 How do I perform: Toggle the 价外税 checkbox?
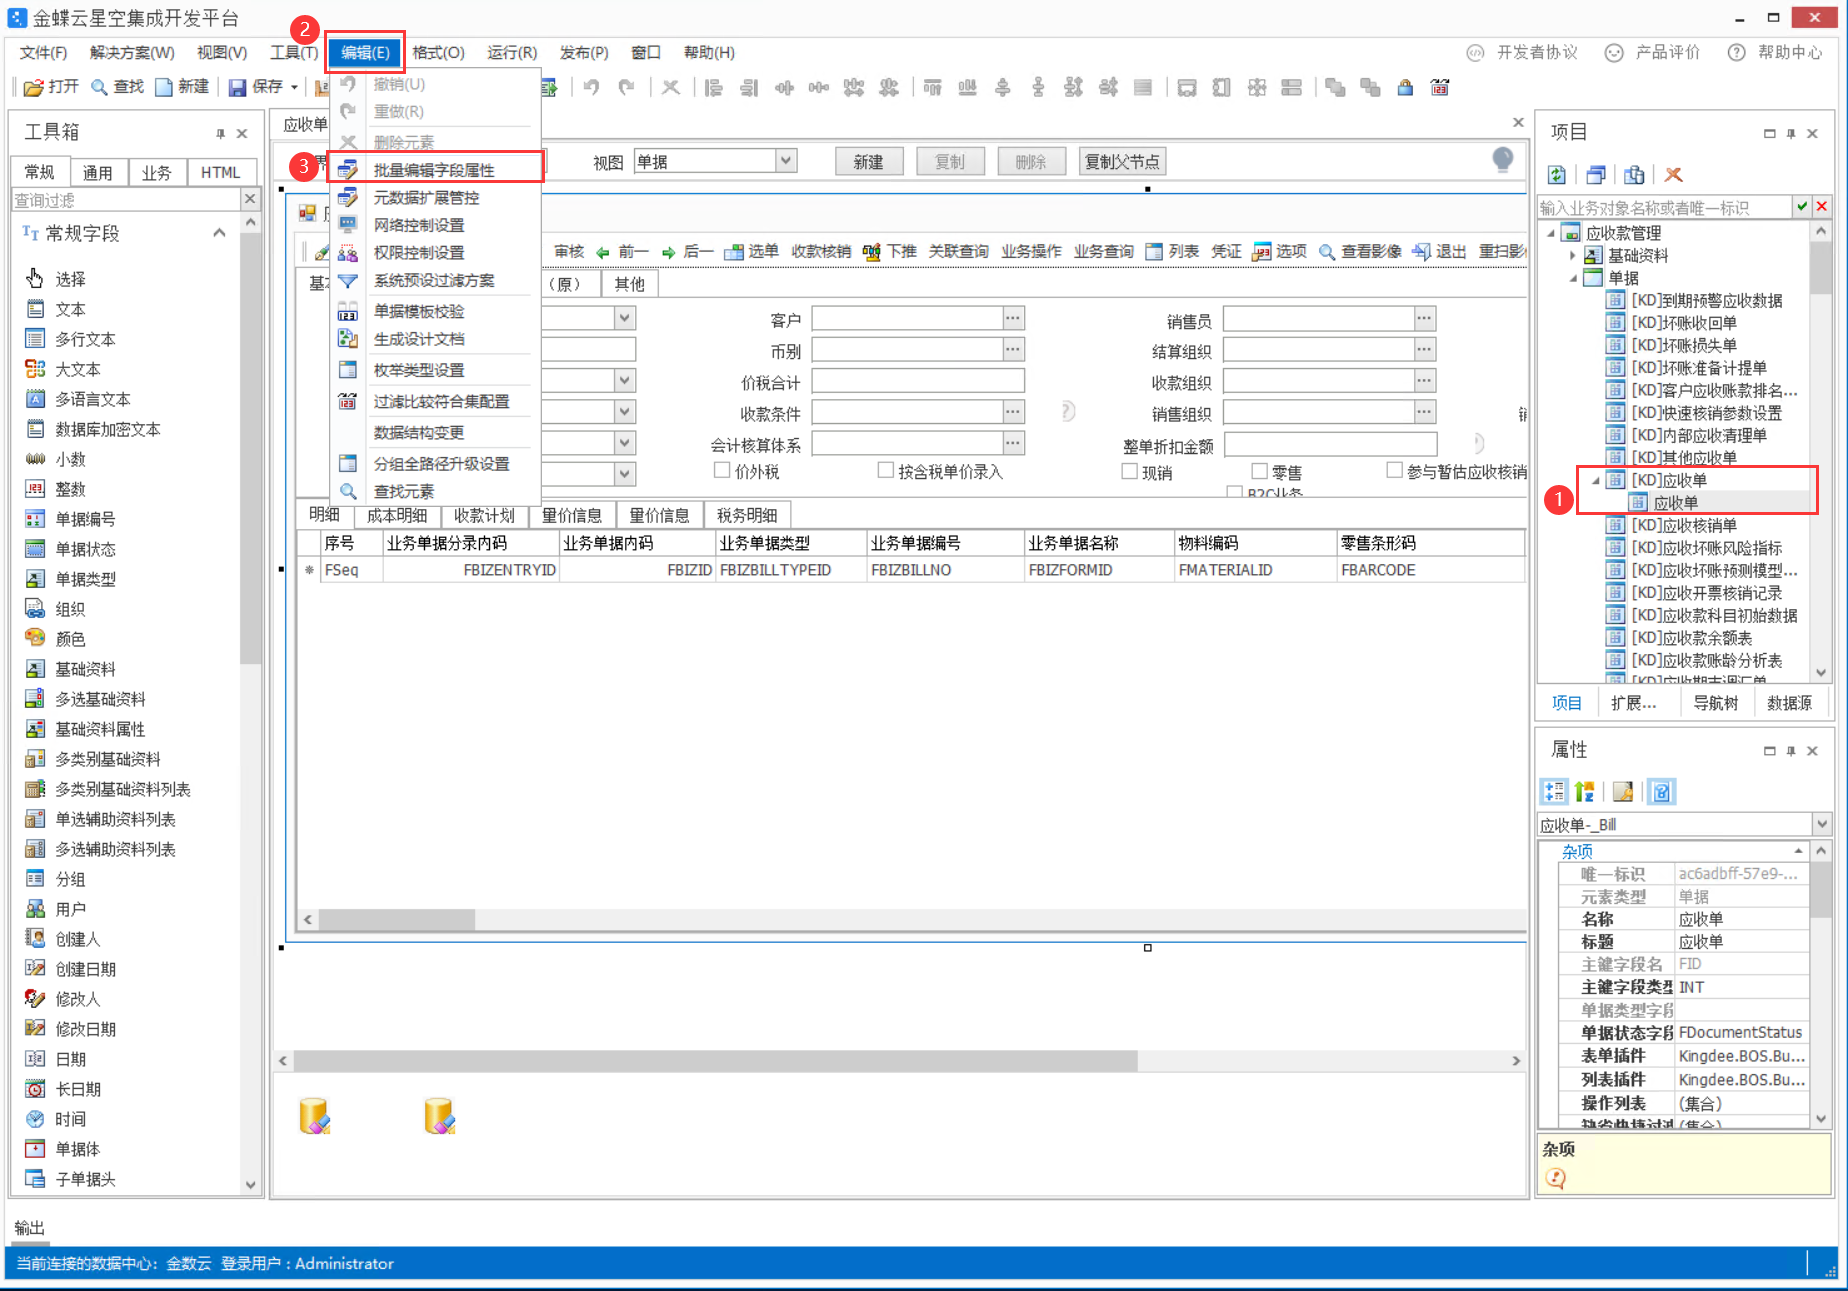(x=722, y=470)
